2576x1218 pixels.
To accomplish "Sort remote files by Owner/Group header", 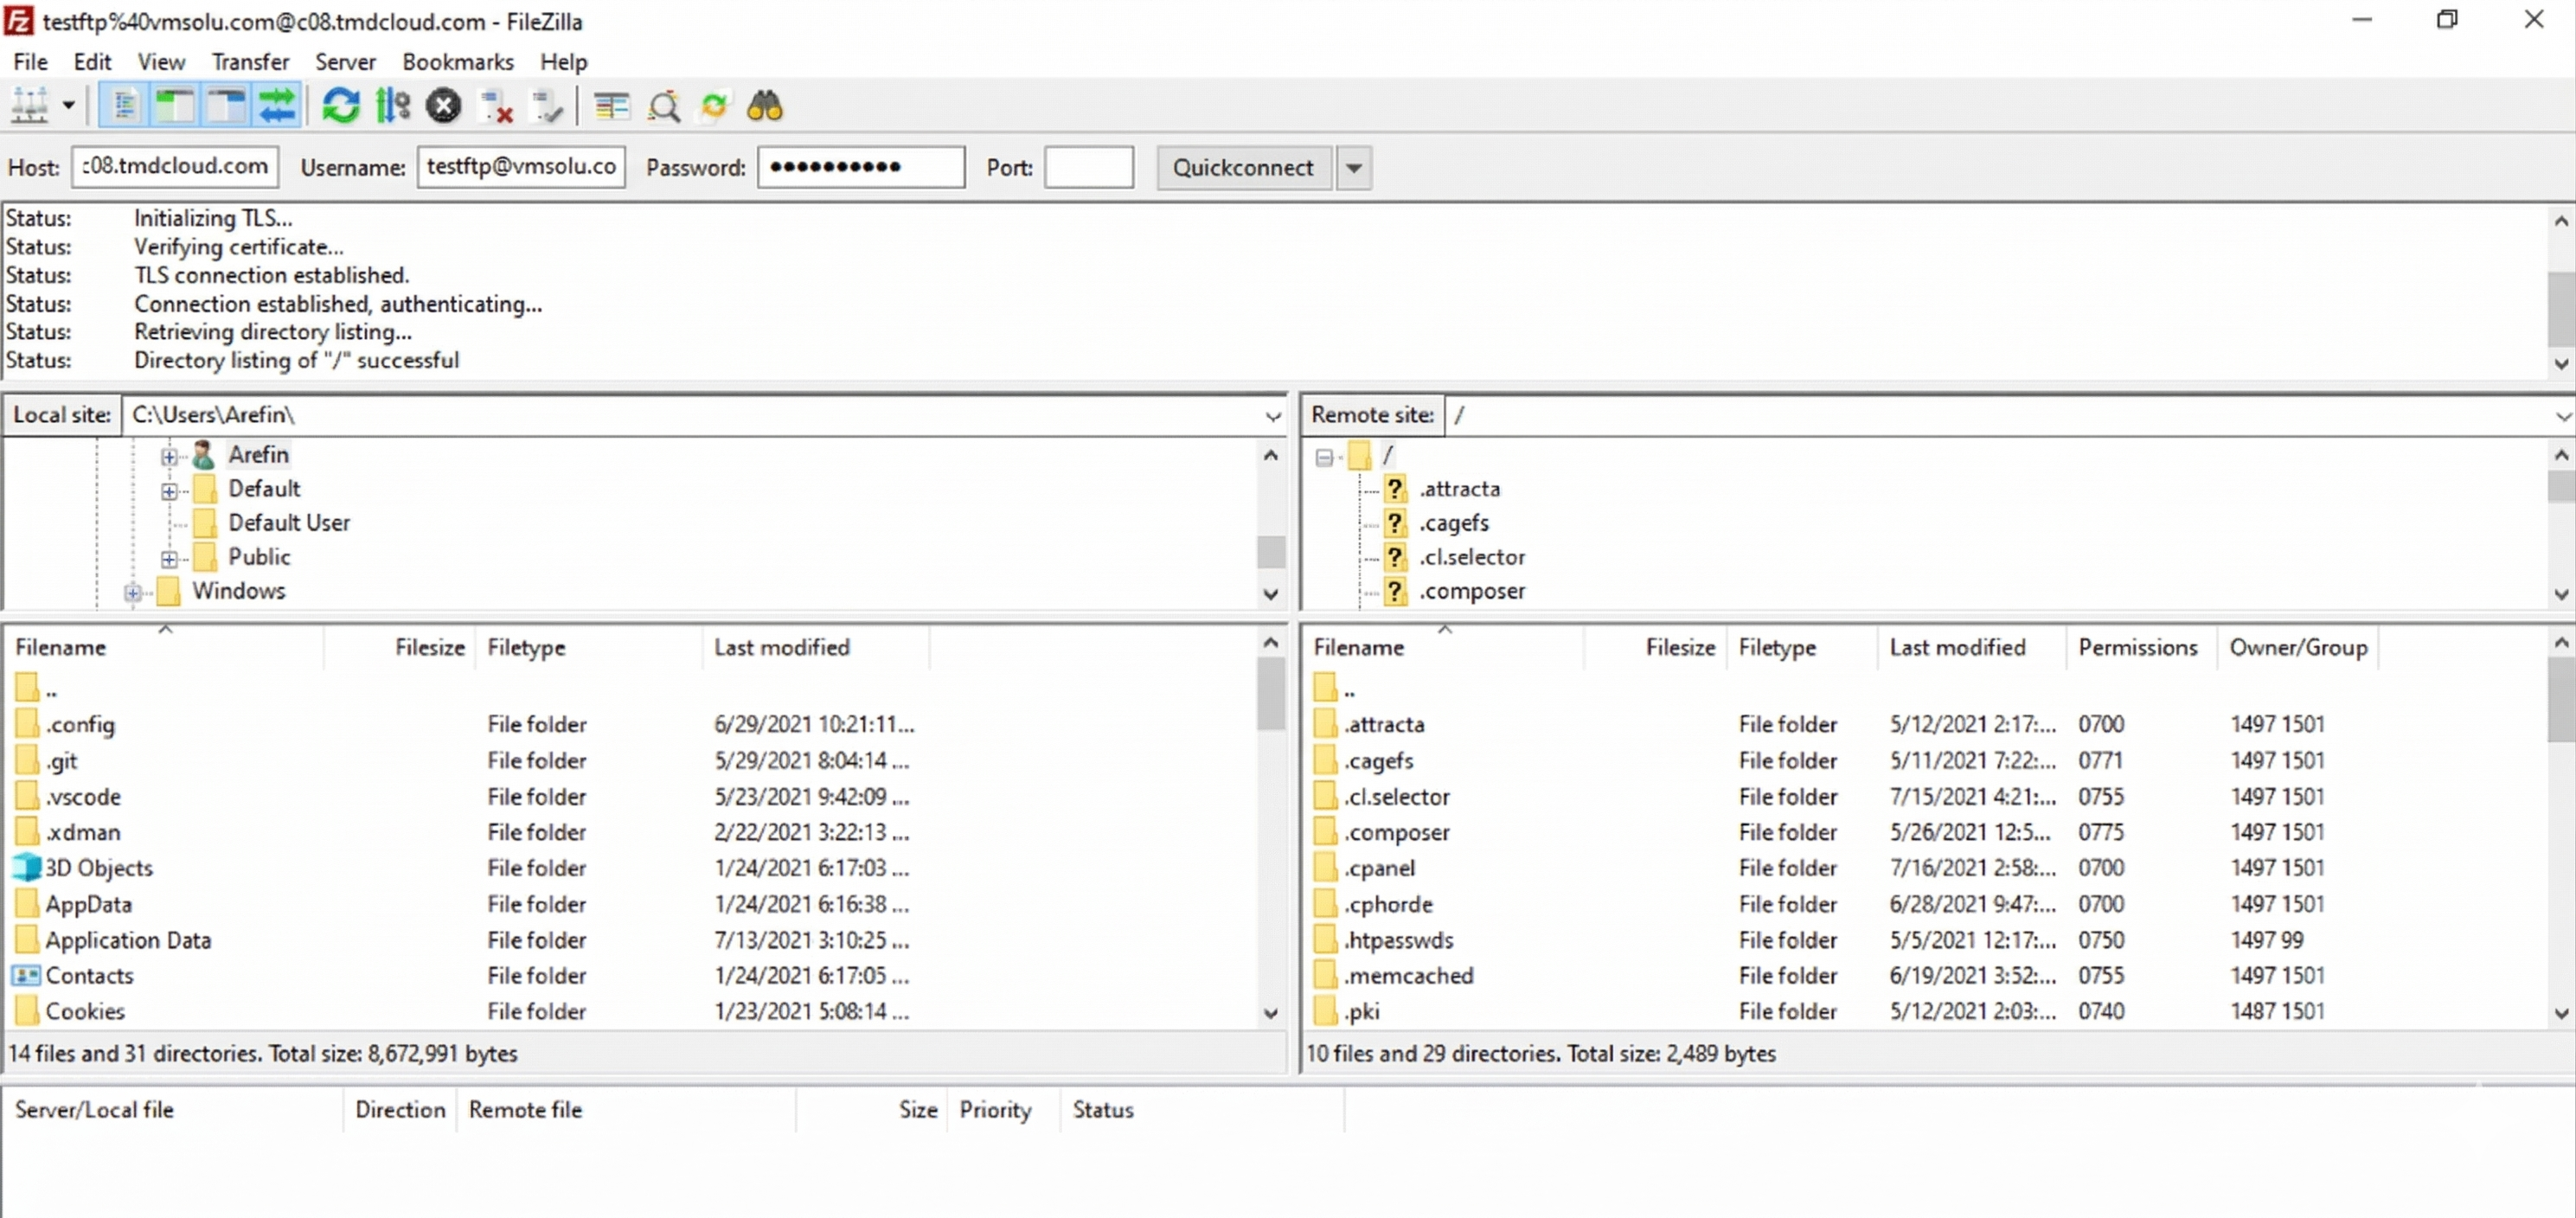I will pos(2298,646).
